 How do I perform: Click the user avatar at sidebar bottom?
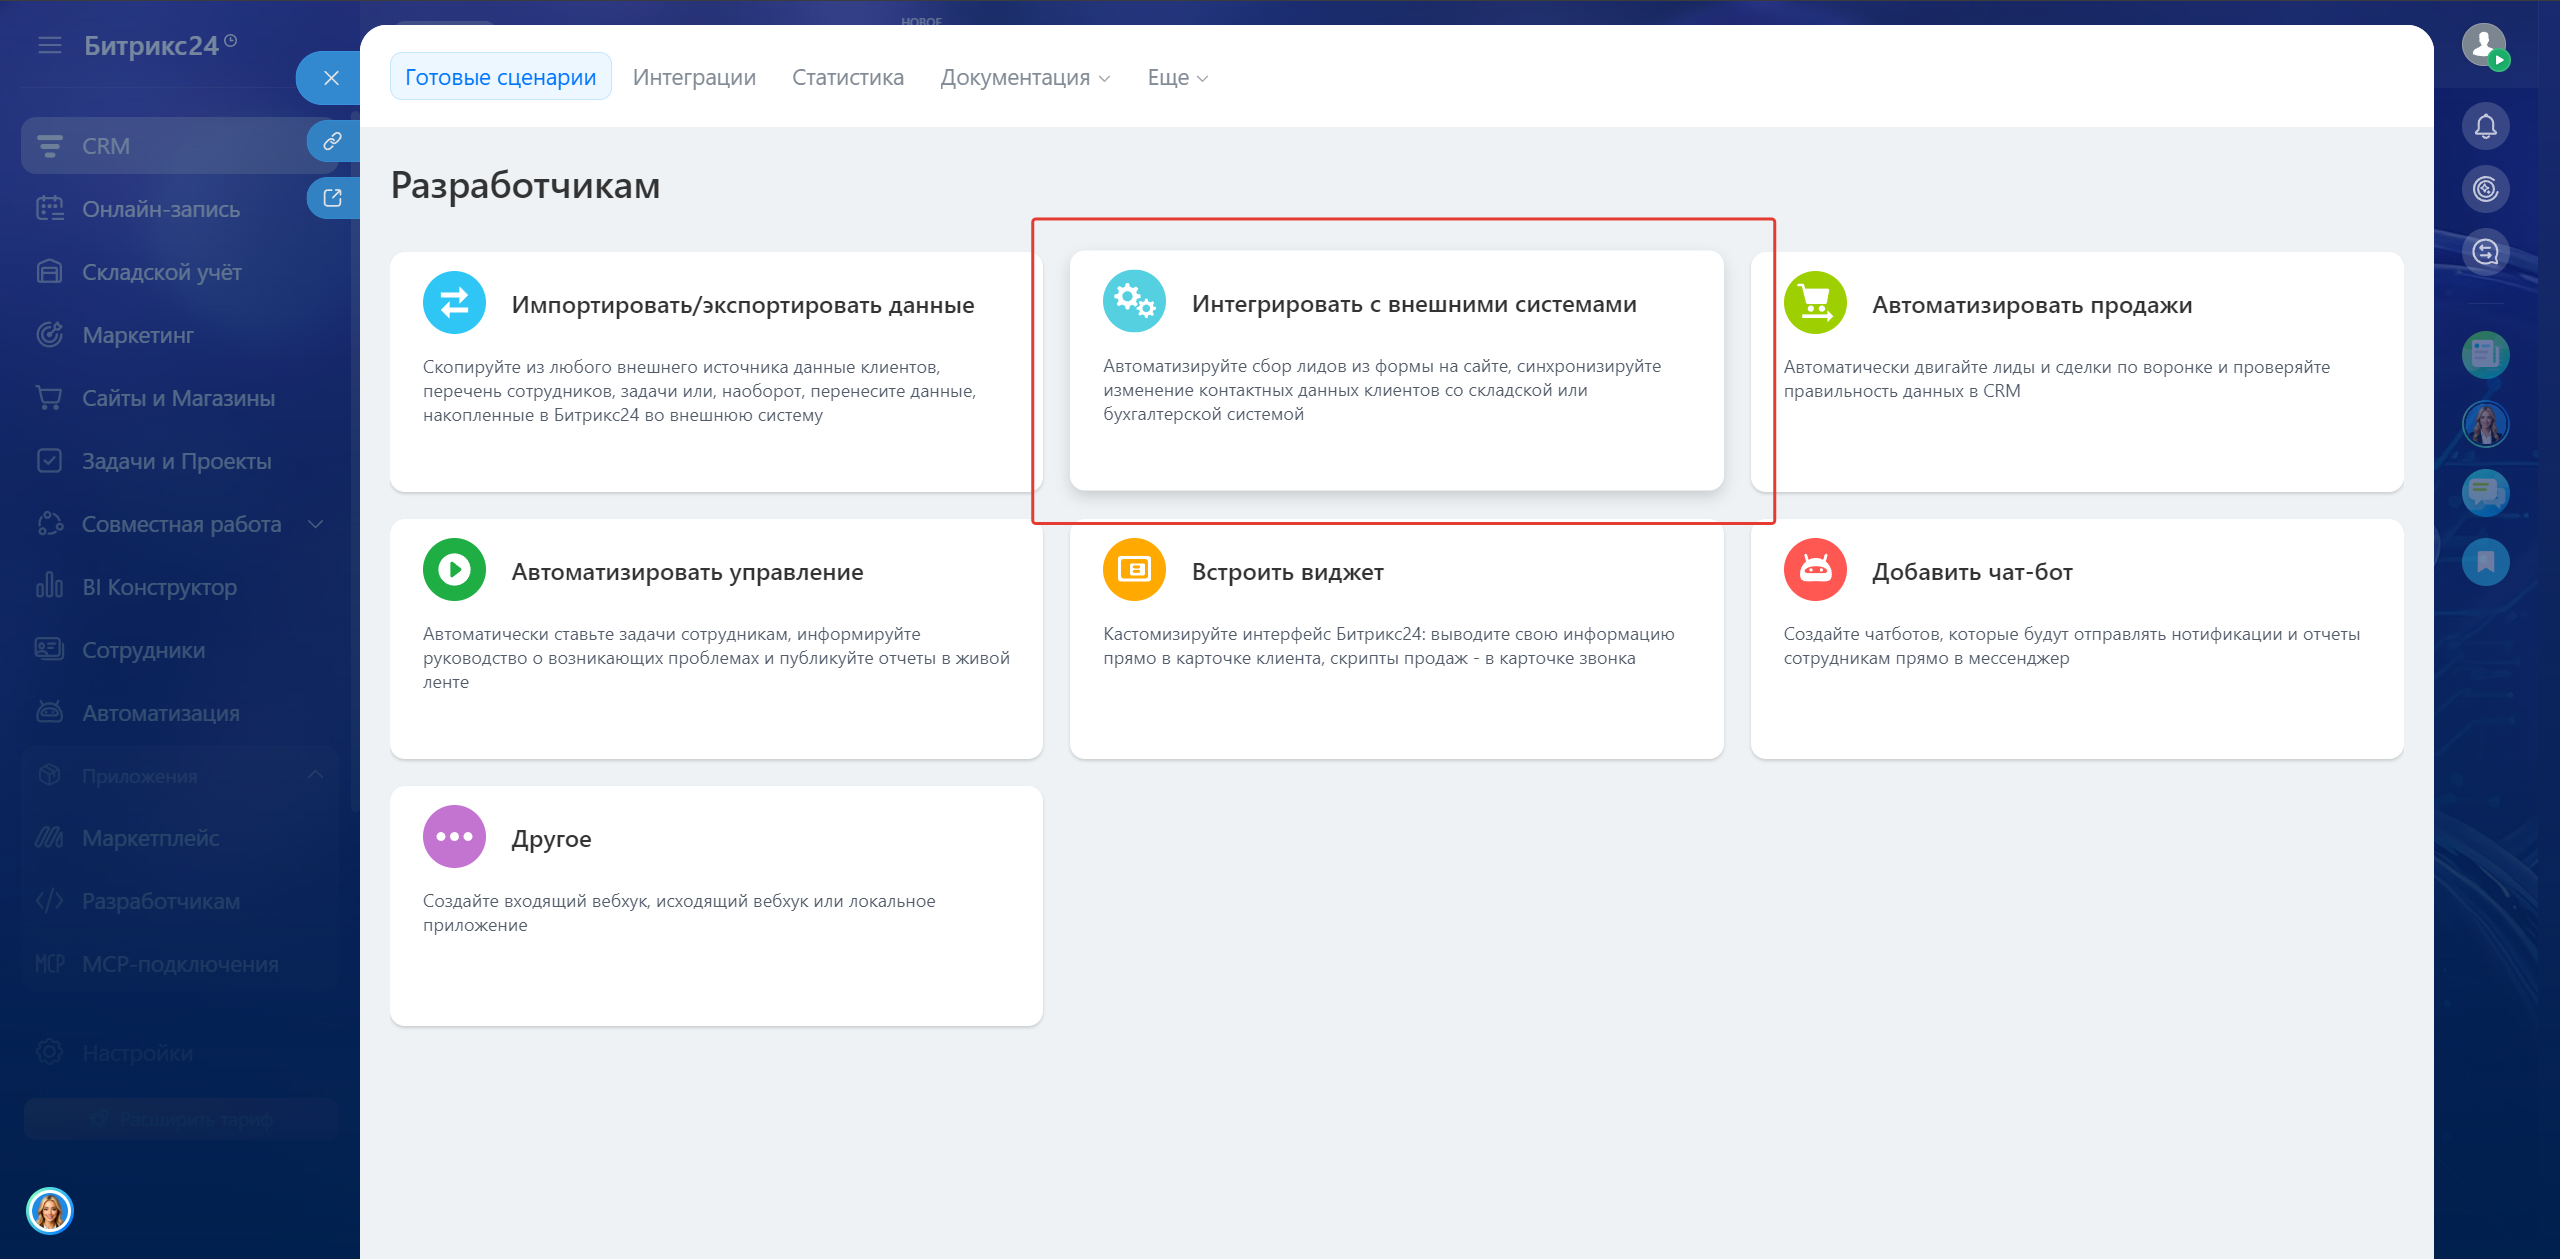tap(50, 1211)
